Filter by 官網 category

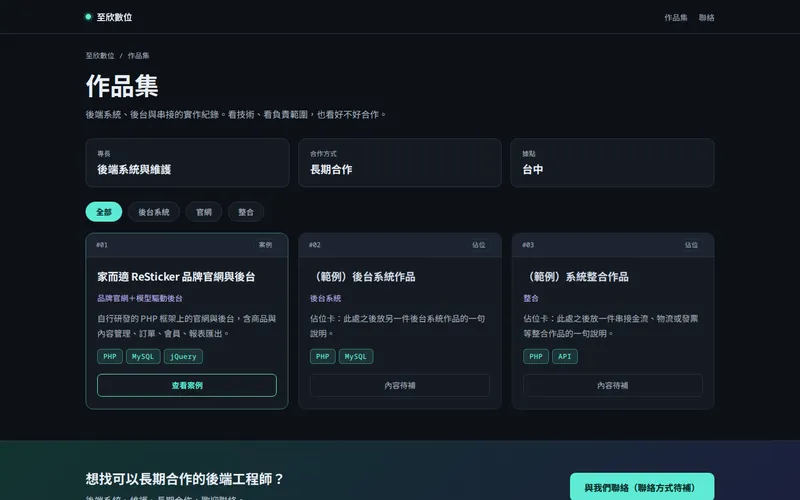click(204, 212)
